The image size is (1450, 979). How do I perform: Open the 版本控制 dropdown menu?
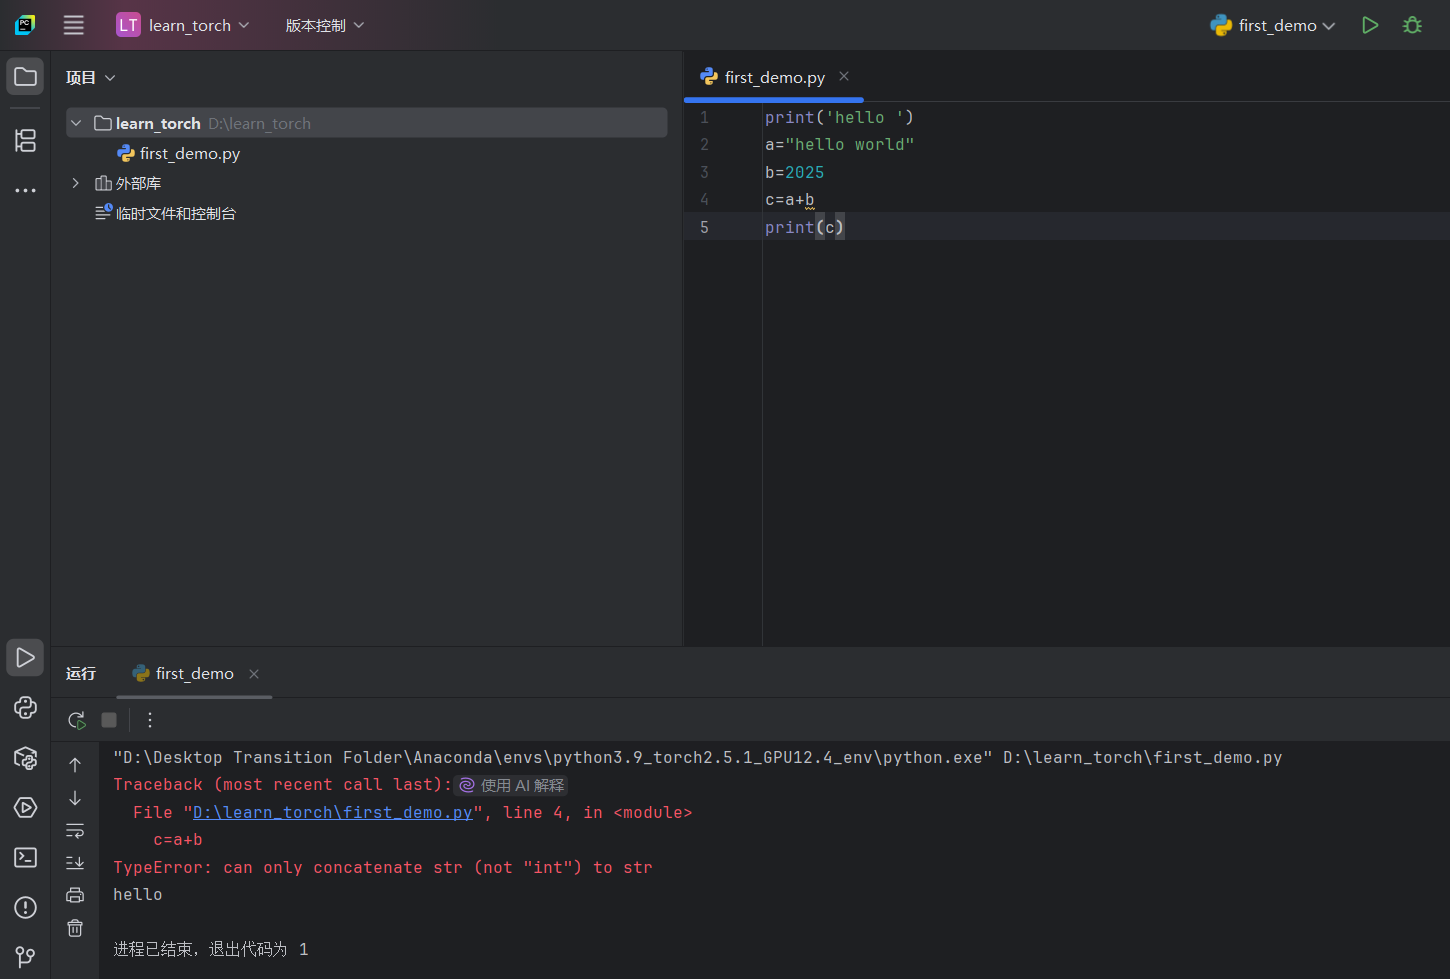pyautogui.click(x=324, y=24)
